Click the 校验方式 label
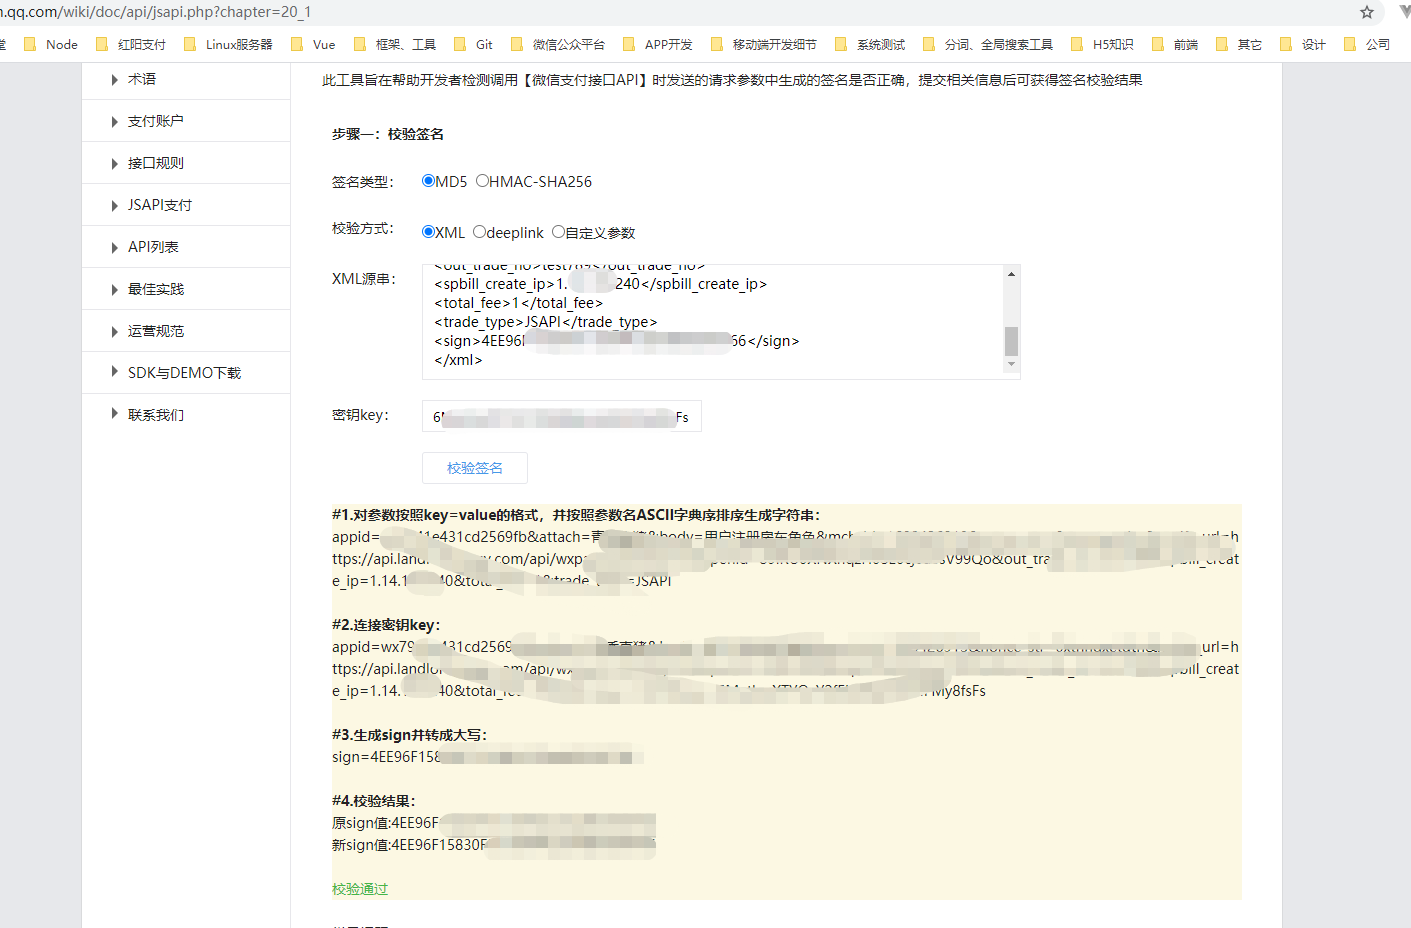This screenshot has width=1411, height=928. point(363,229)
